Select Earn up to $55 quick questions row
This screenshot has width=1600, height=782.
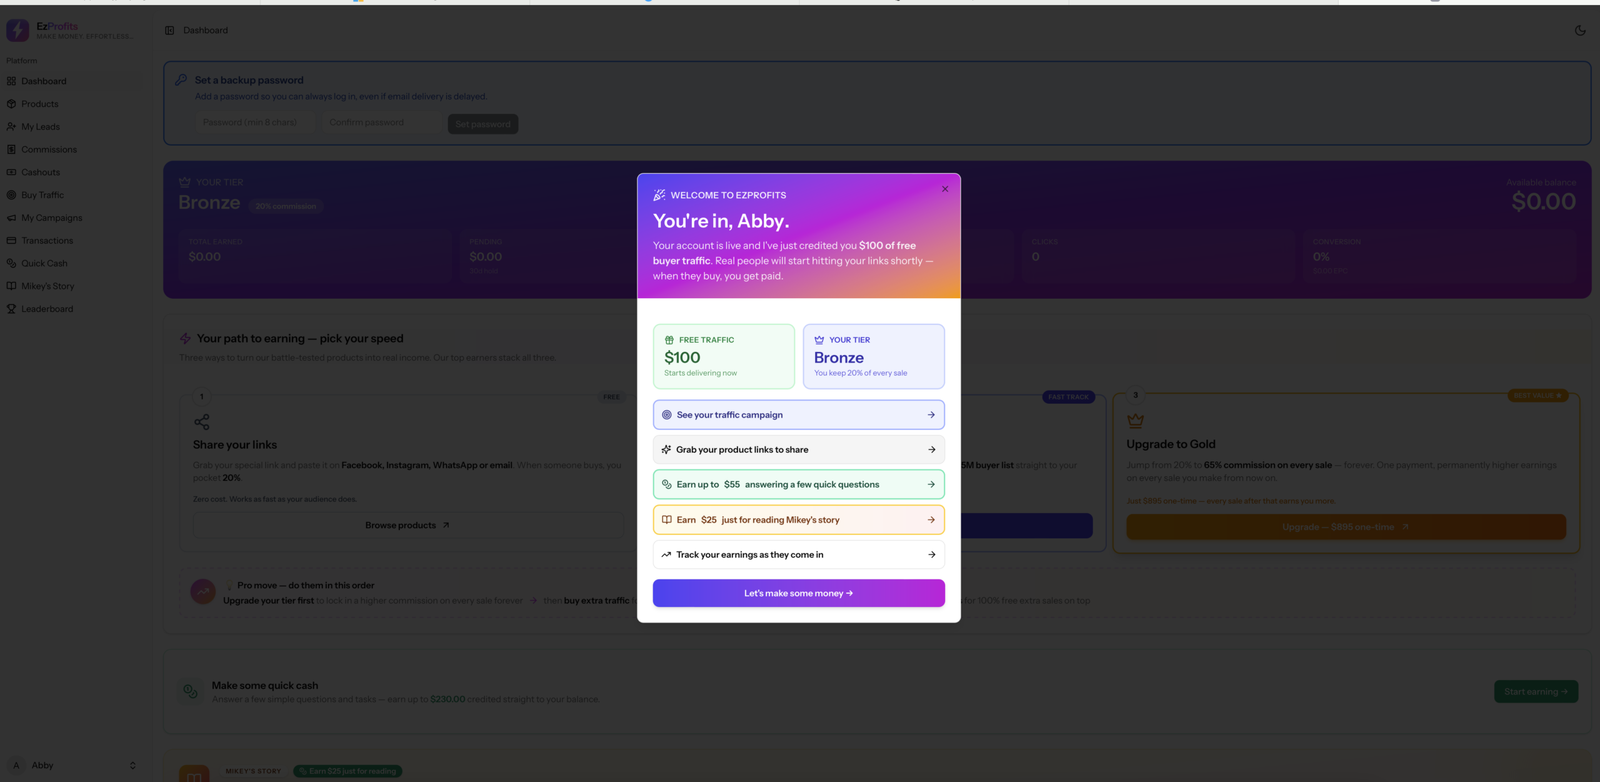pos(799,485)
